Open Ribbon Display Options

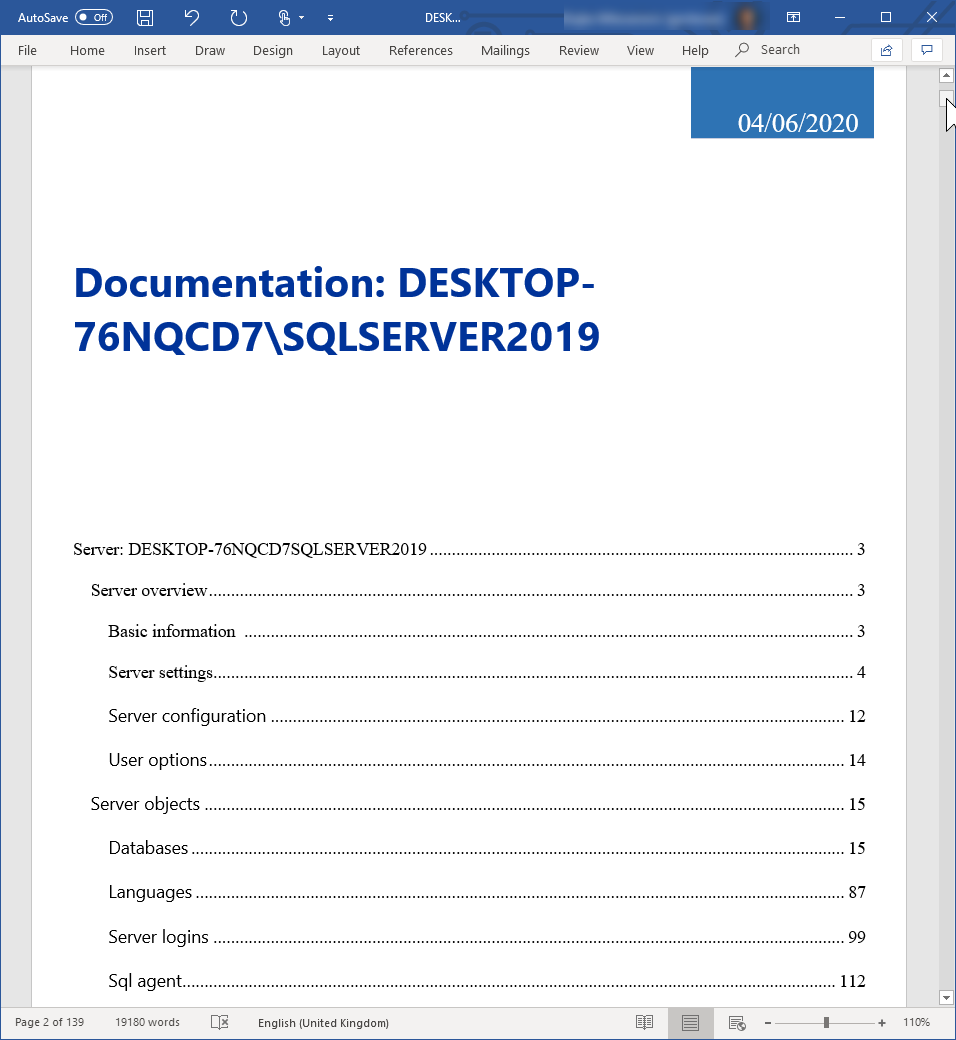793,17
